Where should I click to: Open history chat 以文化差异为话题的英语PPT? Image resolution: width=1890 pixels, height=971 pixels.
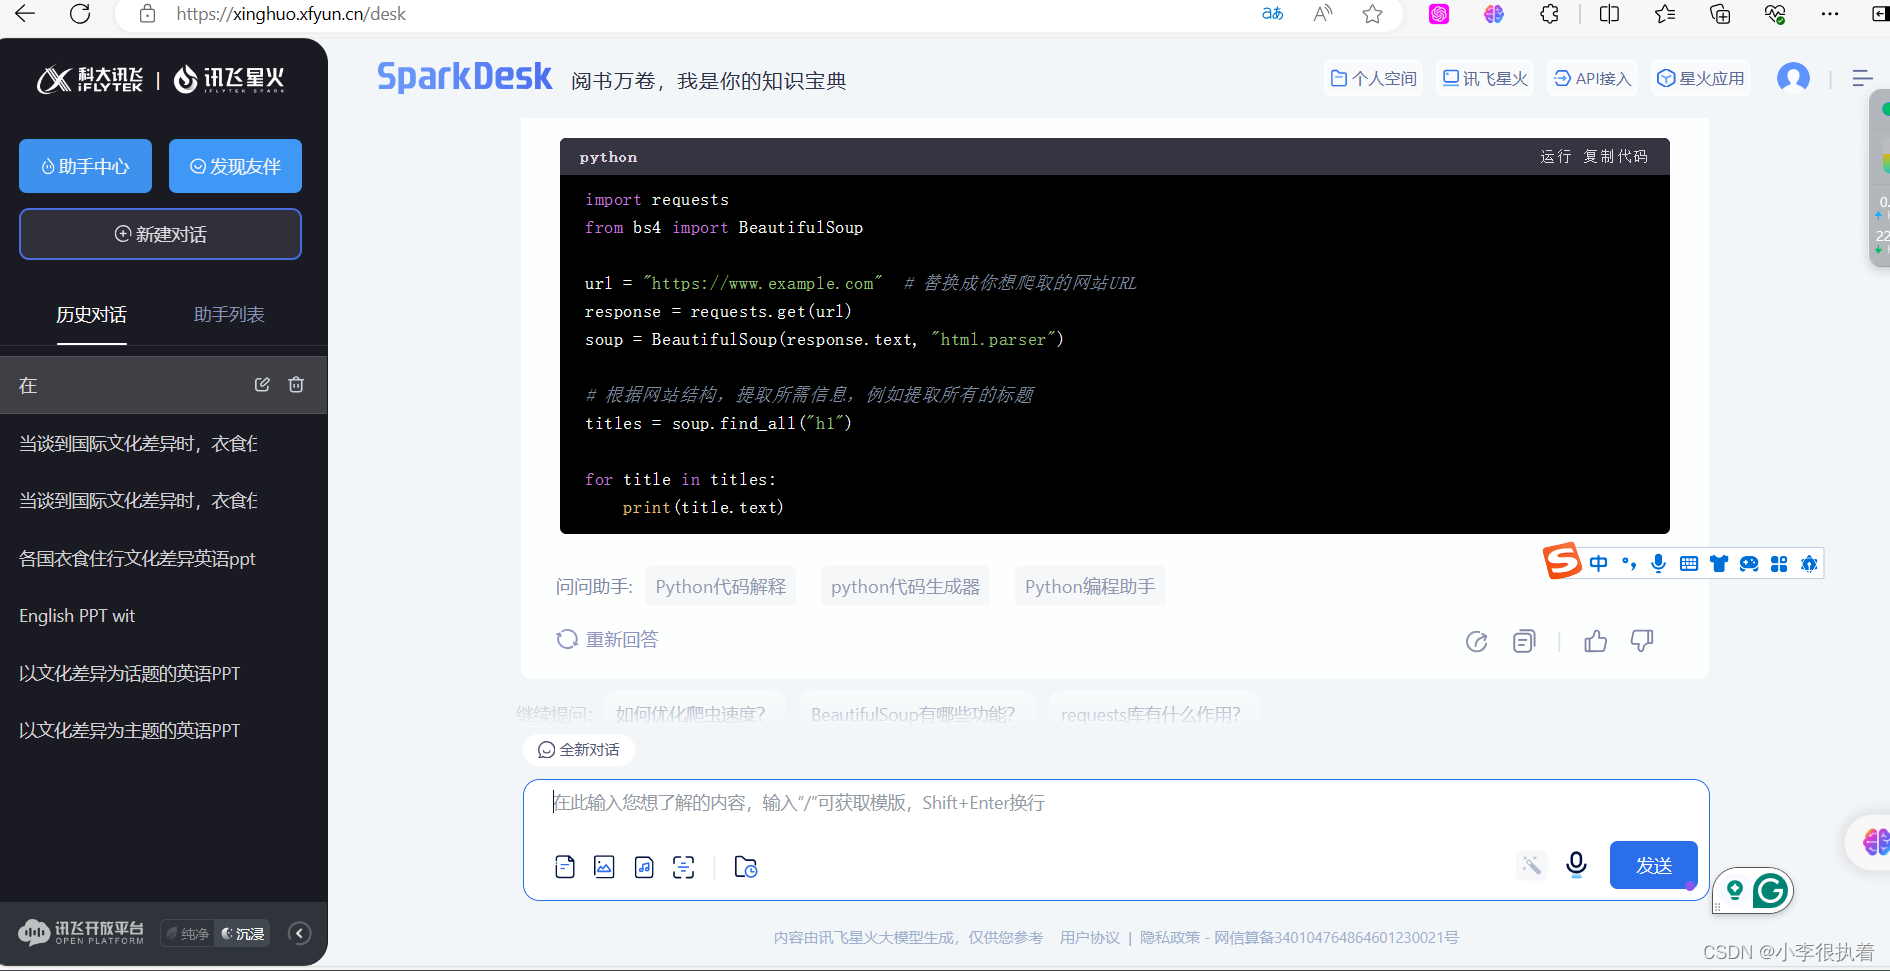pos(130,674)
